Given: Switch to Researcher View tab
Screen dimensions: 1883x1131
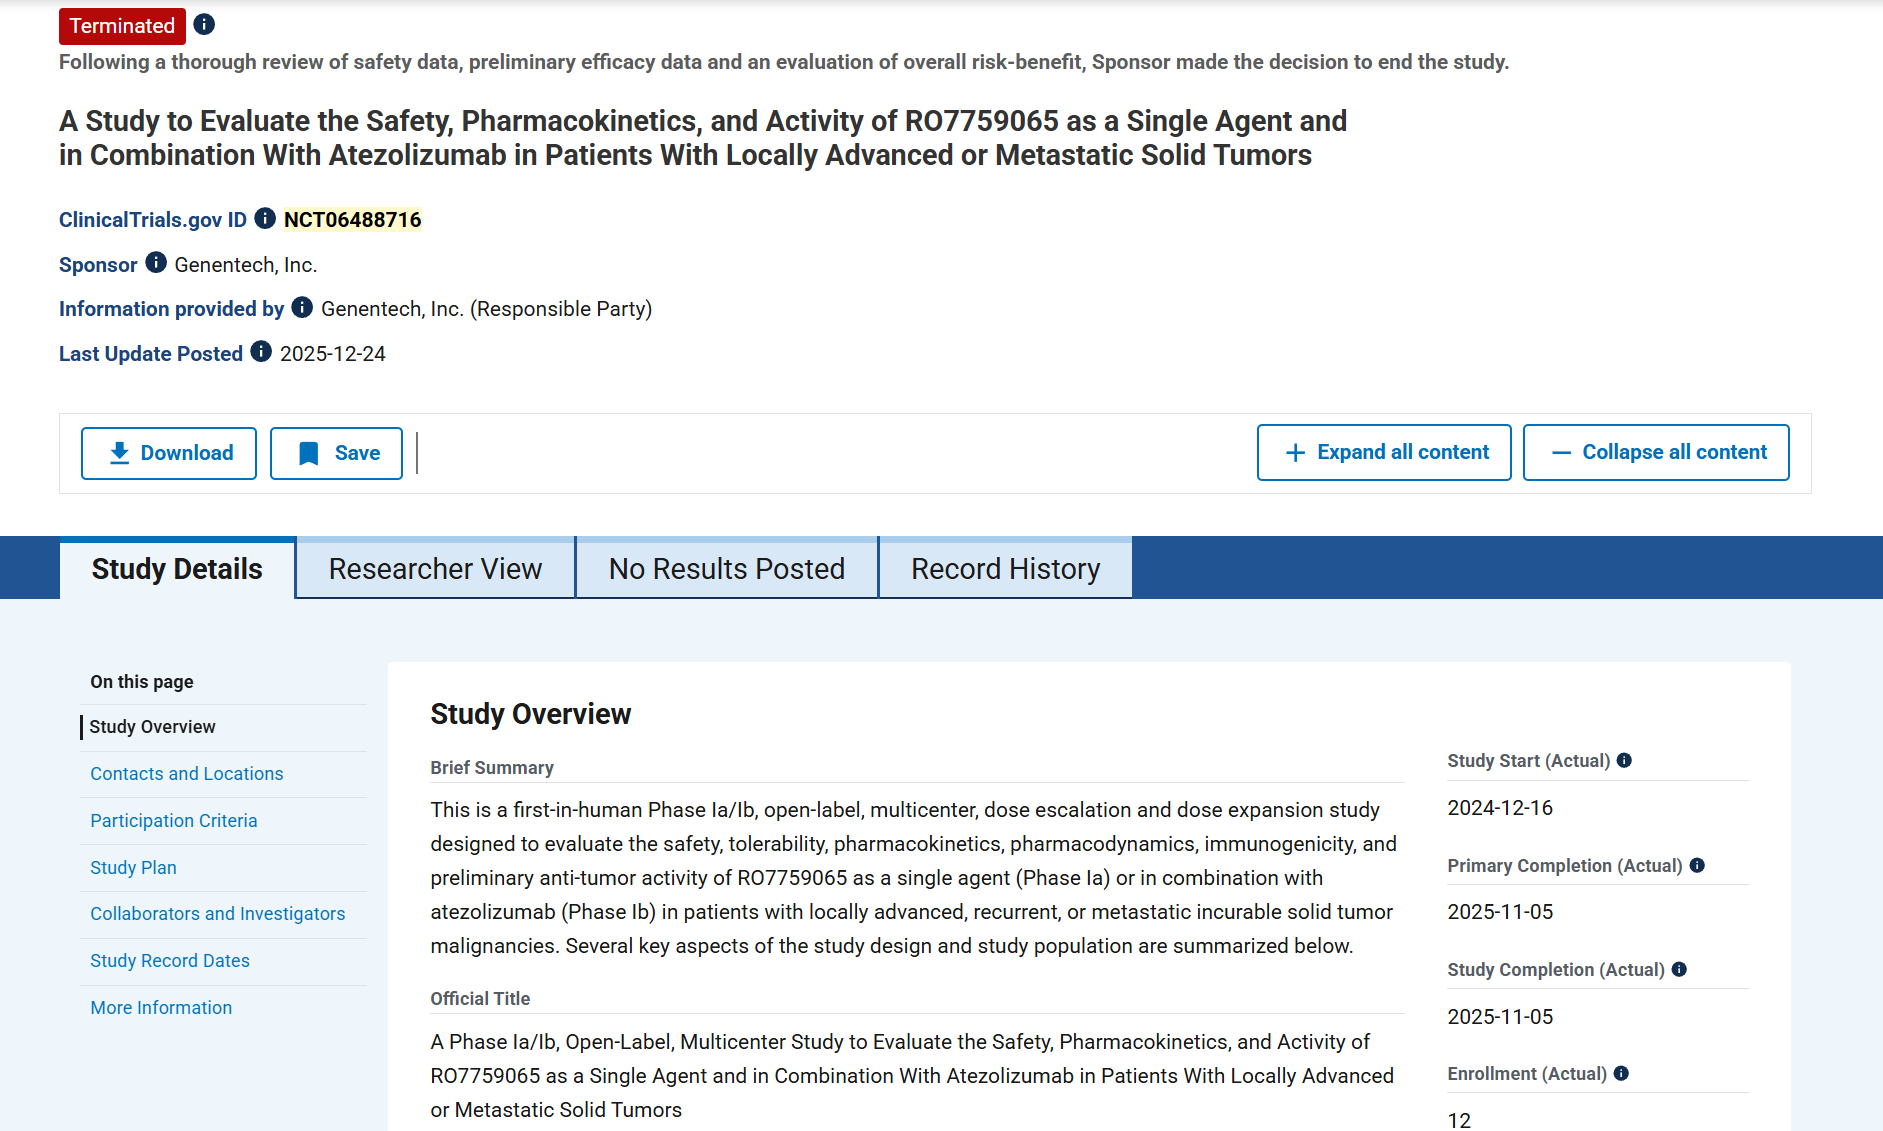Looking at the screenshot, I should click(435, 568).
